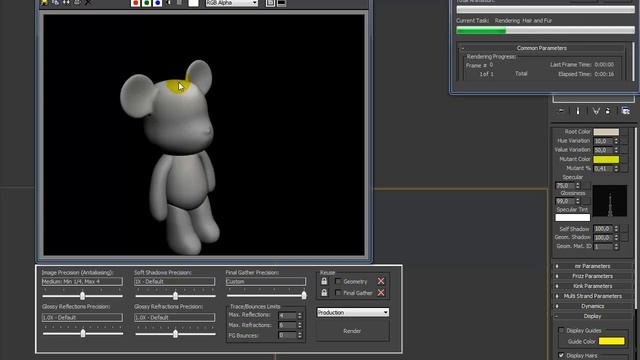Click the save image icon in render window
Image resolution: width=640 pixels, height=360 pixels.
44,2
